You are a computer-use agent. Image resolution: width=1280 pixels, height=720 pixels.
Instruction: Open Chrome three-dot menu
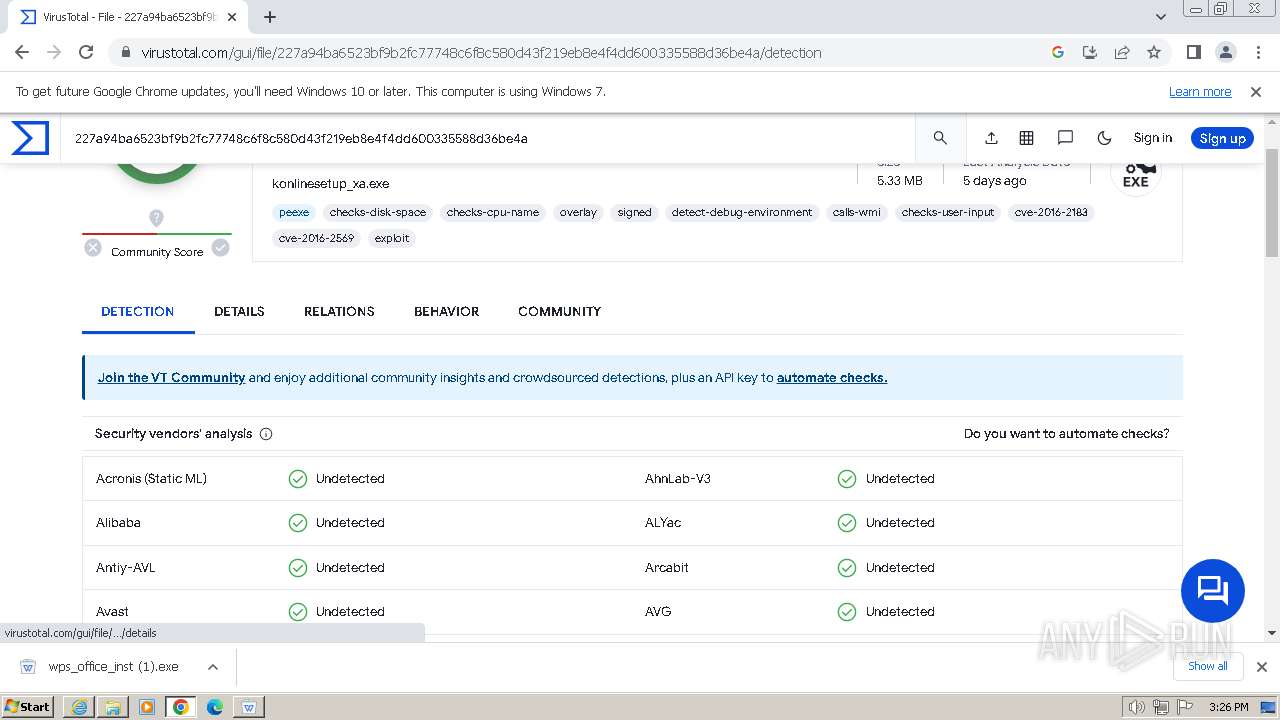tap(1257, 52)
